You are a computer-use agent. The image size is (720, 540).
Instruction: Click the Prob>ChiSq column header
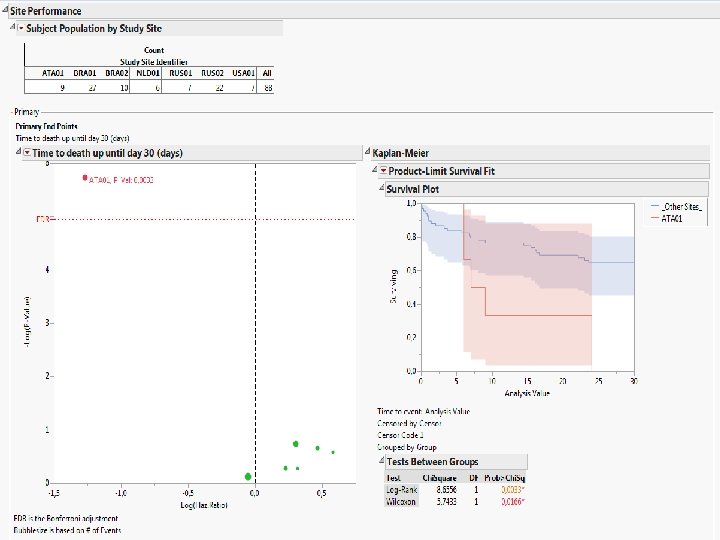[505, 478]
